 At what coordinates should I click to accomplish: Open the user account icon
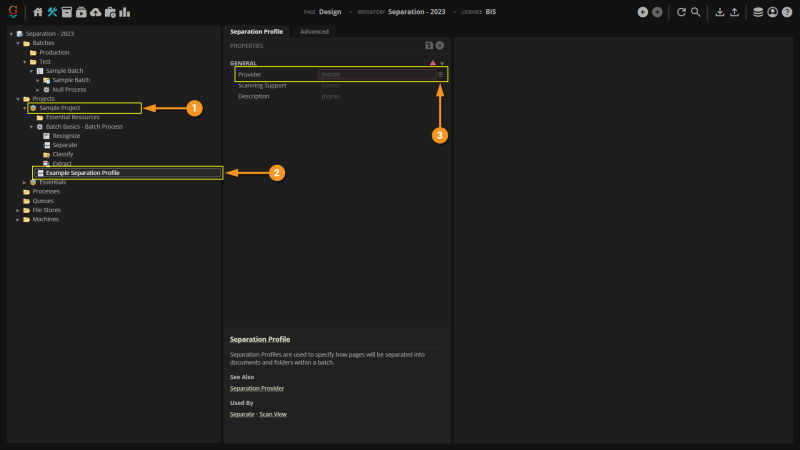[772, 12]
